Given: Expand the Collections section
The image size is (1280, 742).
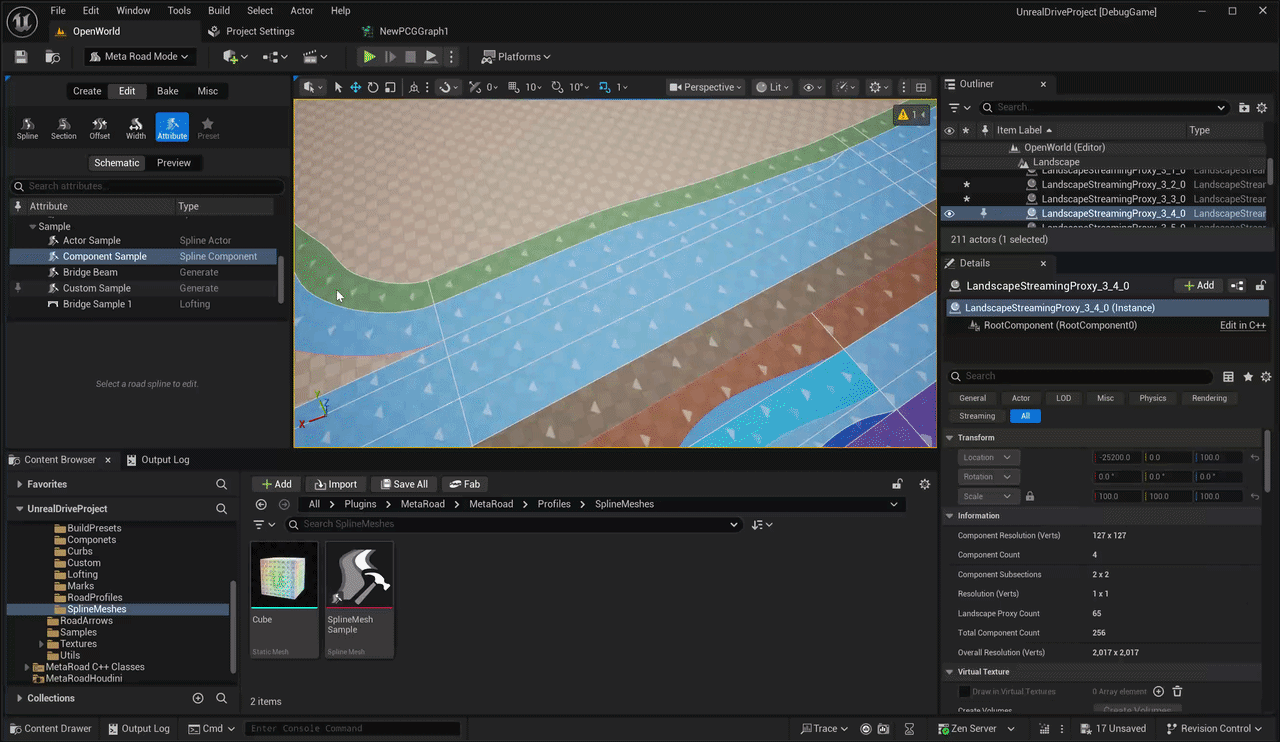Looking at the screenshot, I should coord(19,698).
